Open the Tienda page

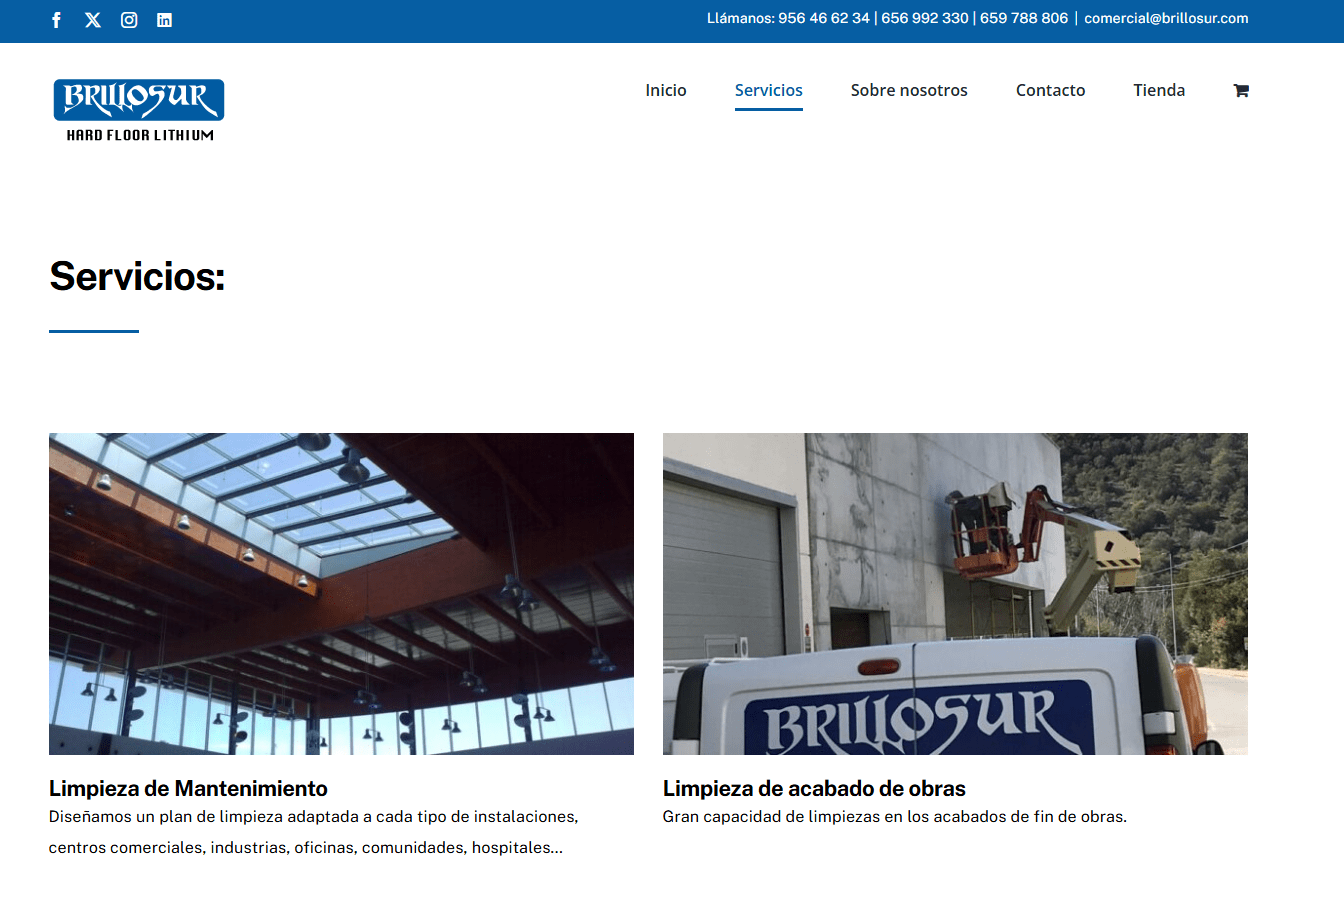coord(1159,90)
